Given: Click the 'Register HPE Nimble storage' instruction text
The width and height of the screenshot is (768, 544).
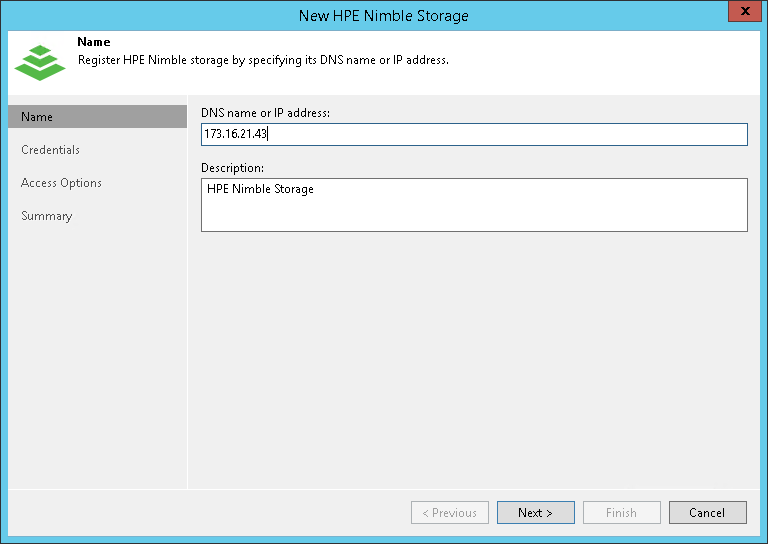Looking at the screenshot, I should (x=263, y=60).
